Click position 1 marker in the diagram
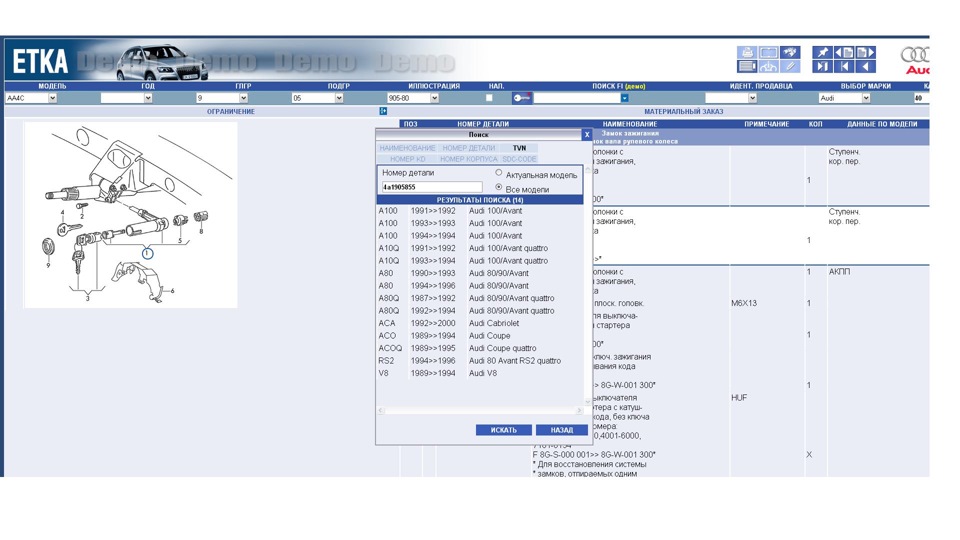960x540 pixels. pos(147,253)
